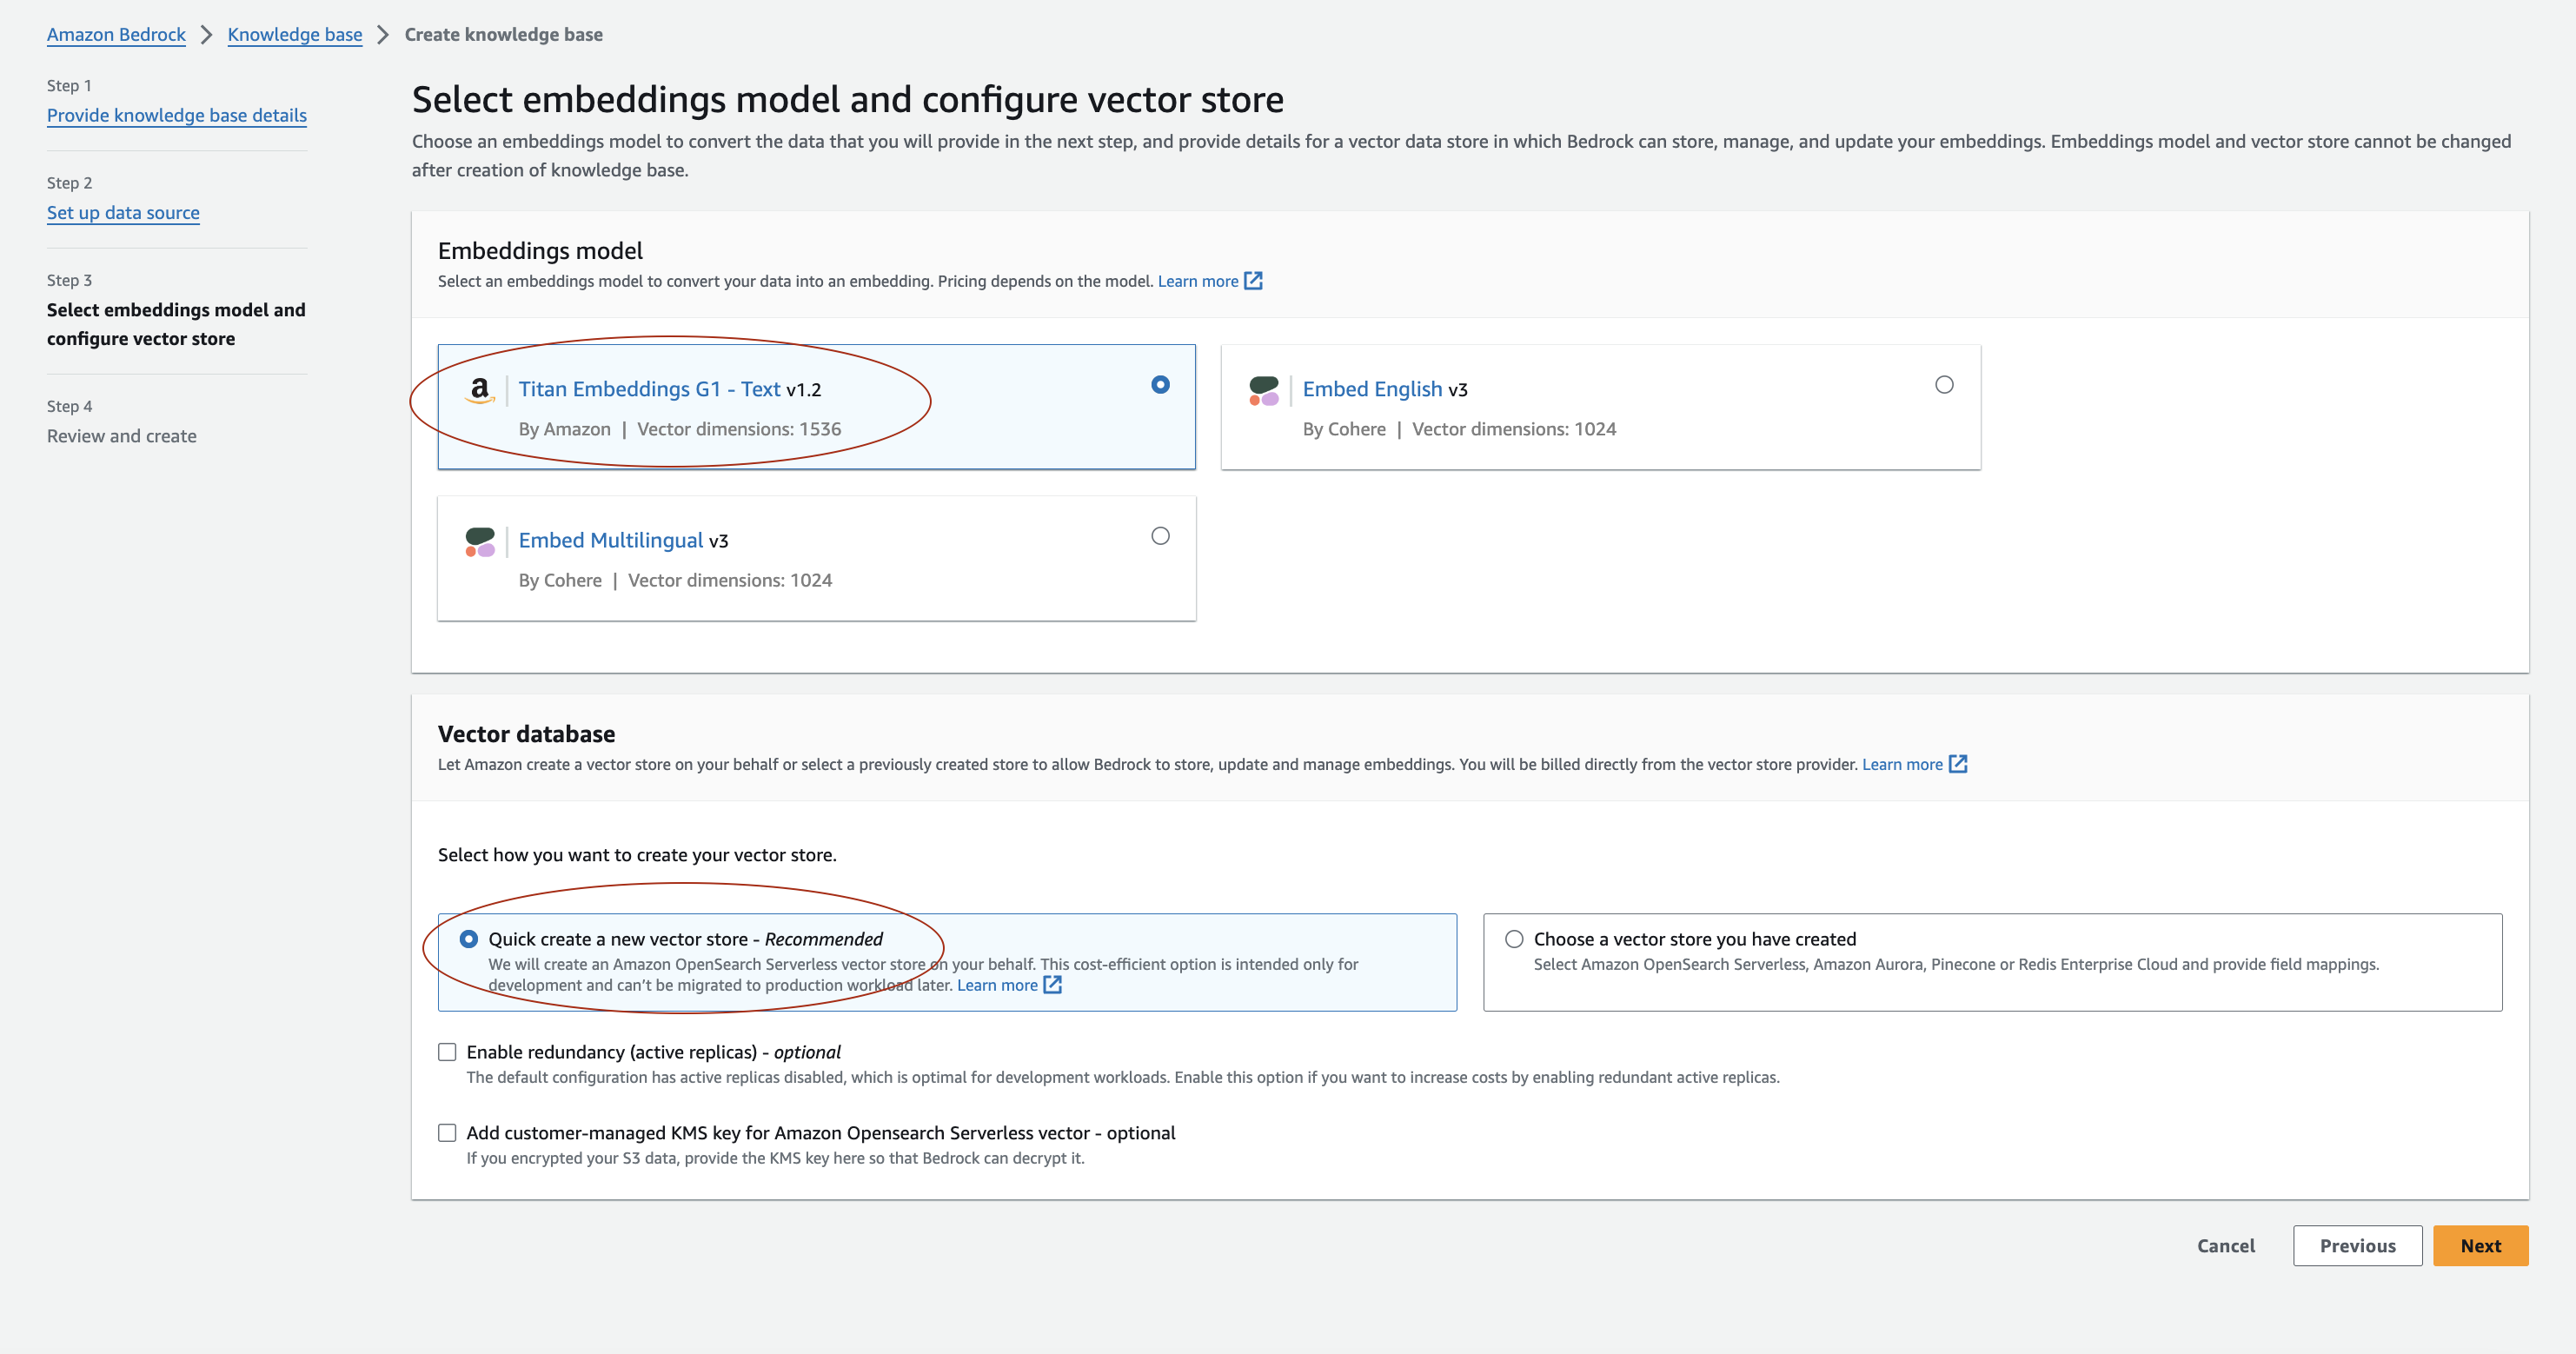The height and width of the screenshot is (1354, 2576).
Task: Go to Provide knowledge base details step
Action: 176,114
